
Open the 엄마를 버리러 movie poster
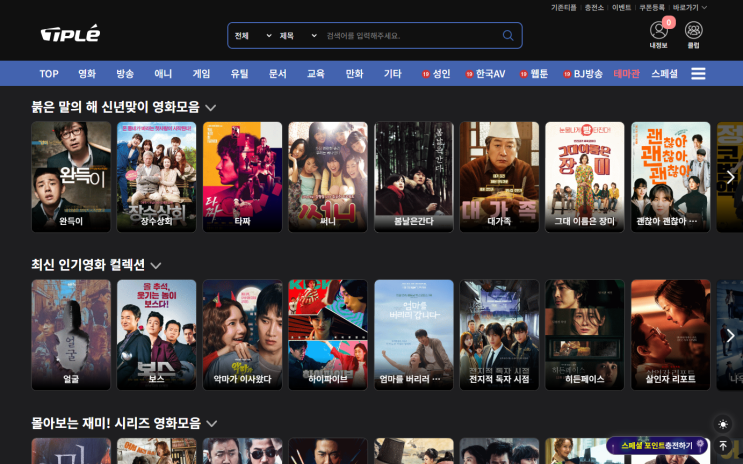(414, 335)
